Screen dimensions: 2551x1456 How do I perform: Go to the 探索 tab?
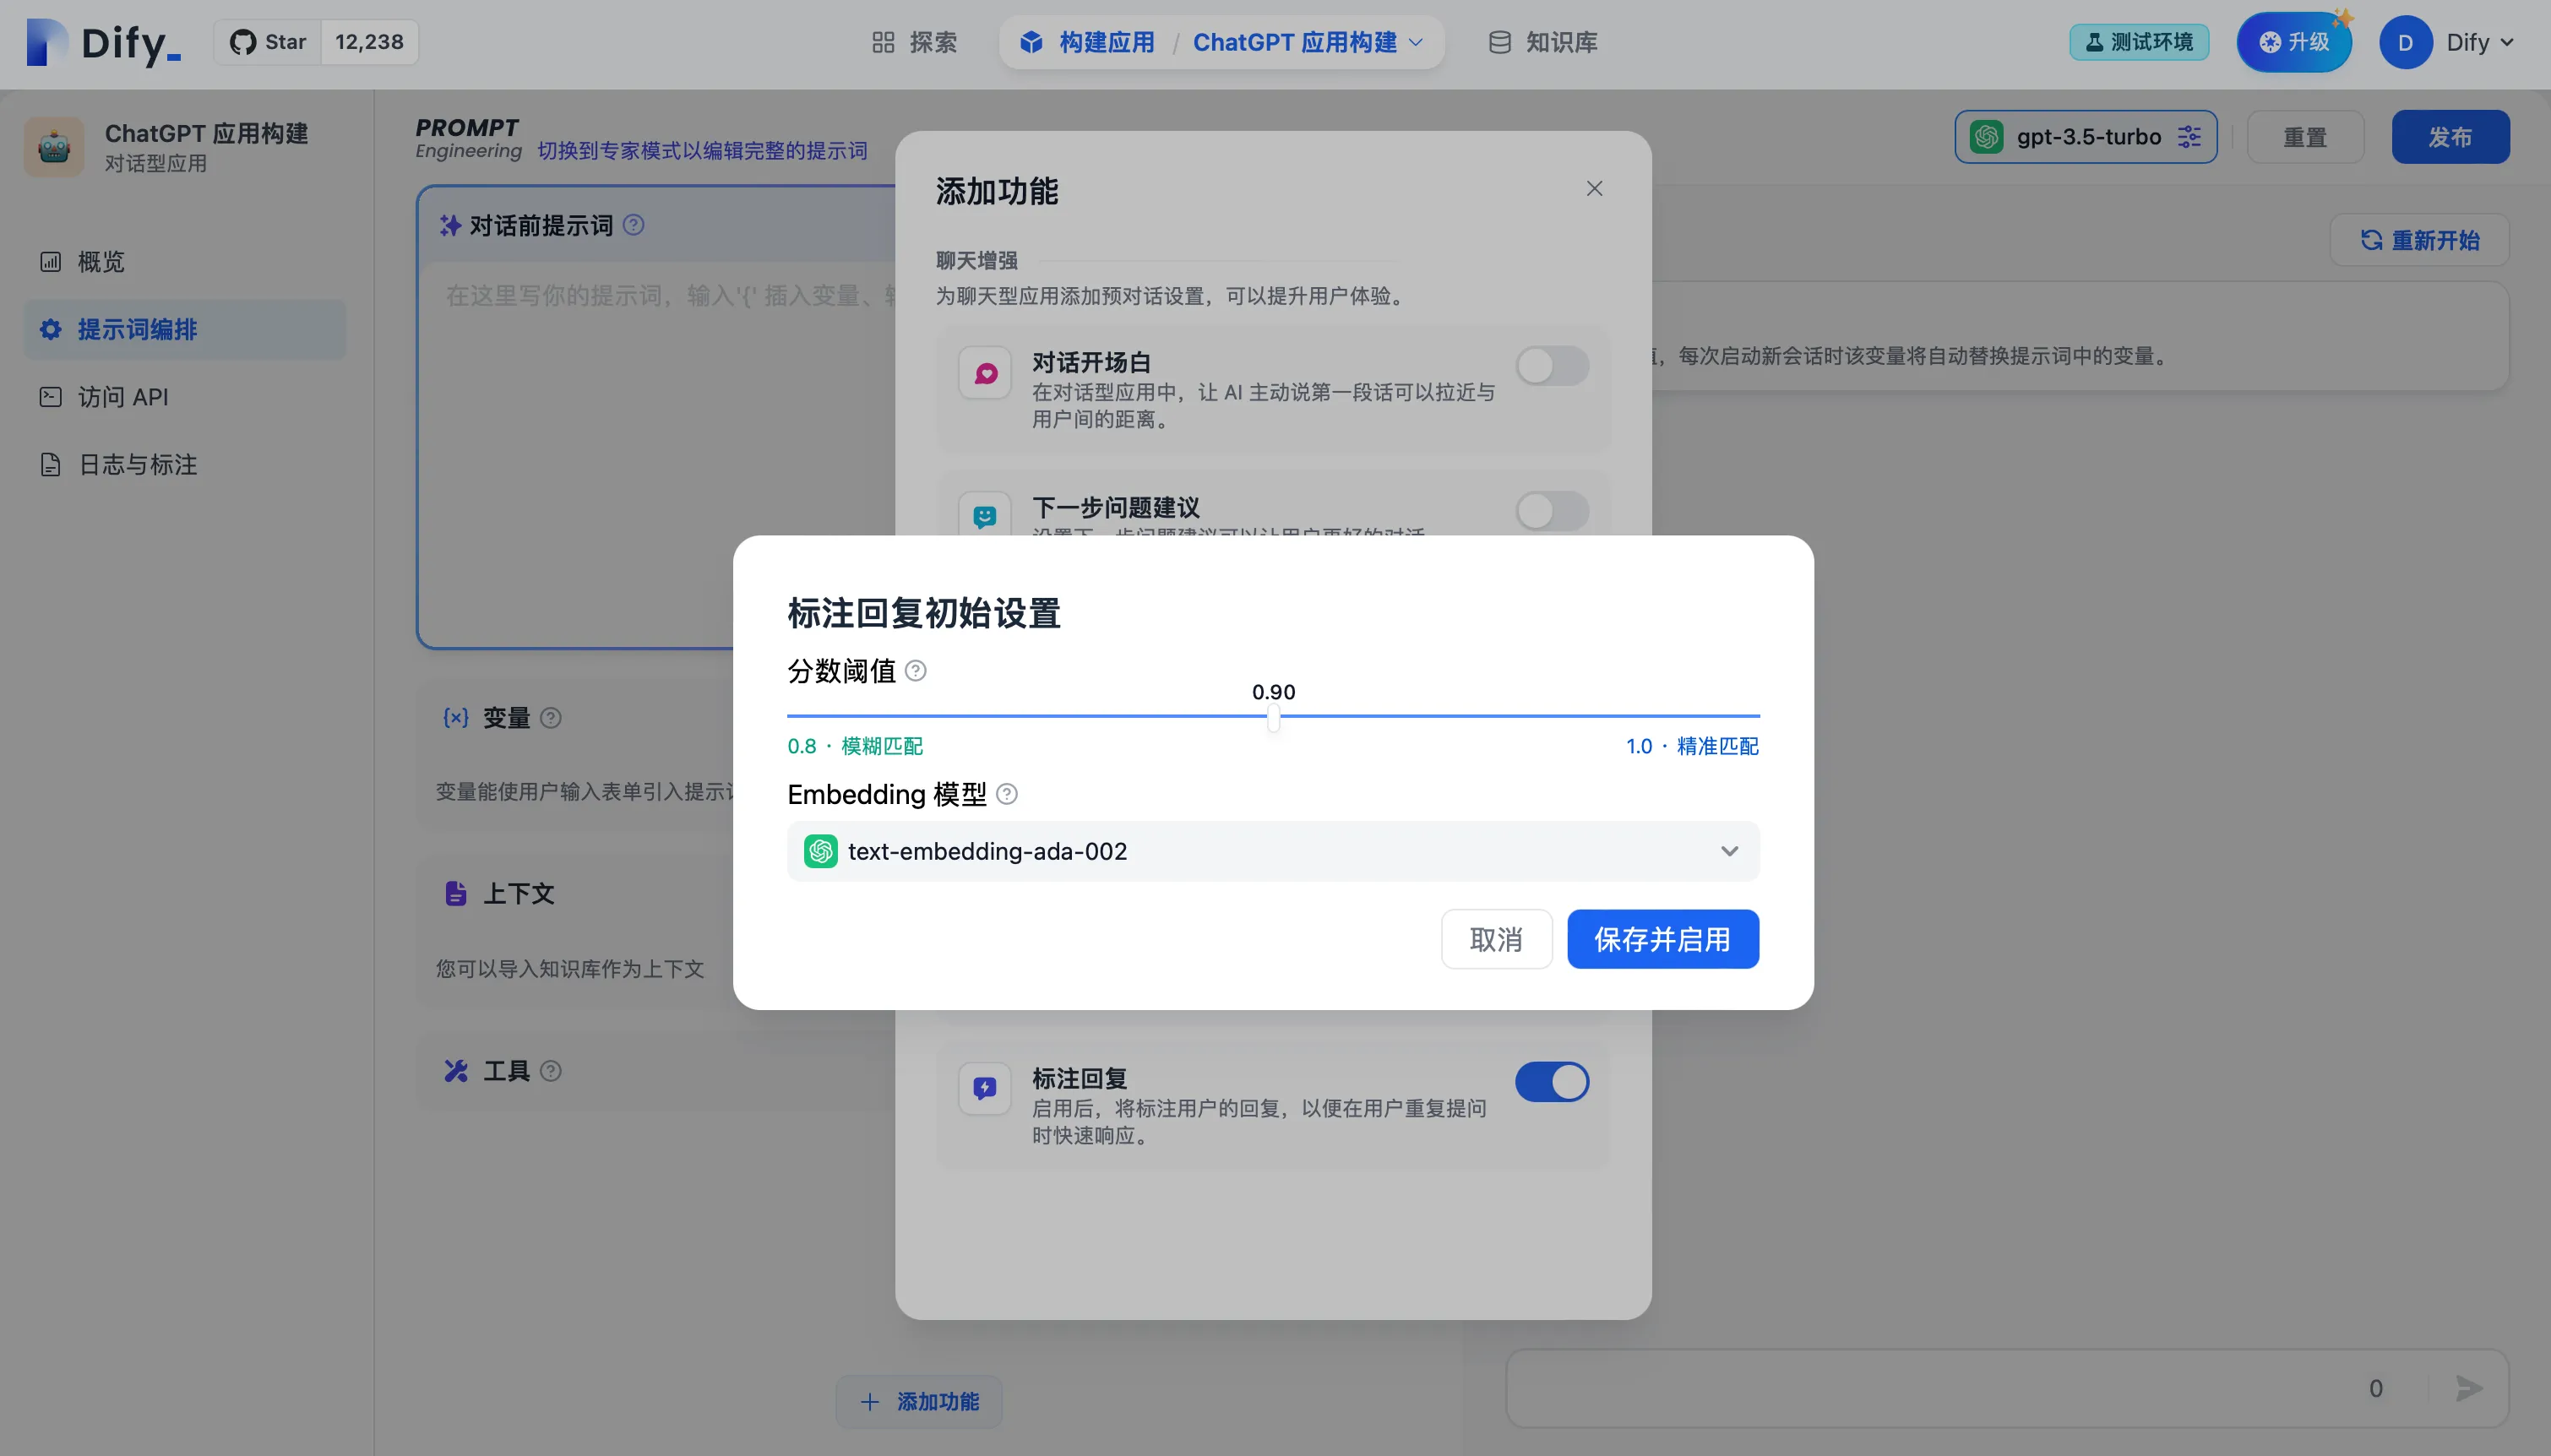coord(914,42)
